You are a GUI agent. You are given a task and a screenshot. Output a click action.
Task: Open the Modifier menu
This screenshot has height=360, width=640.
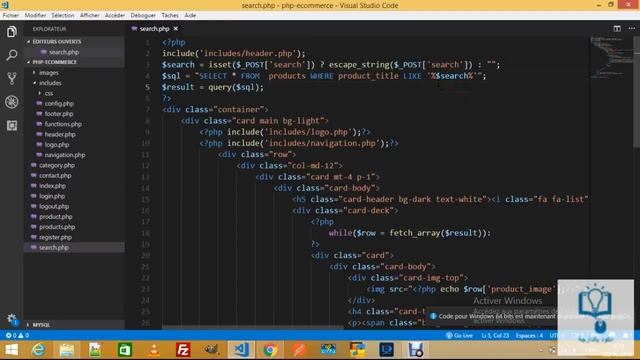[x=35, y=15]
